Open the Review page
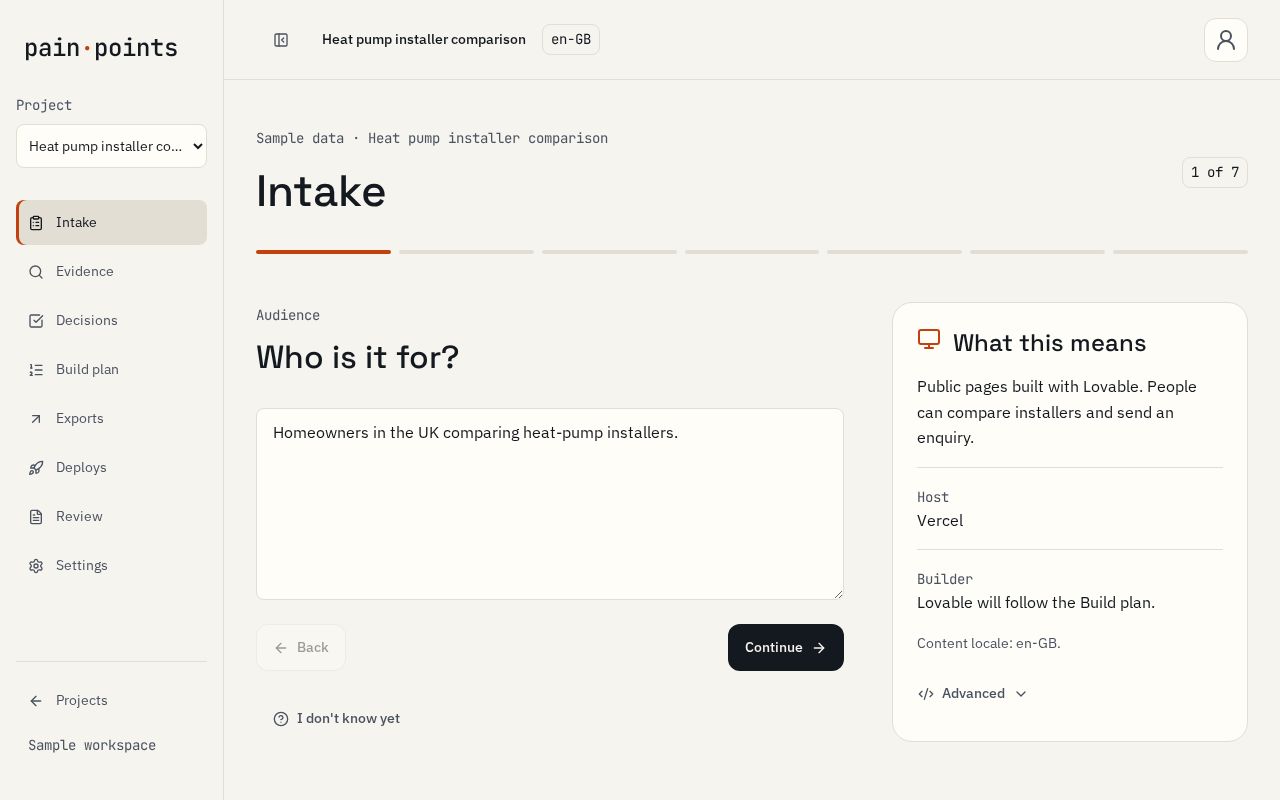 111,517
